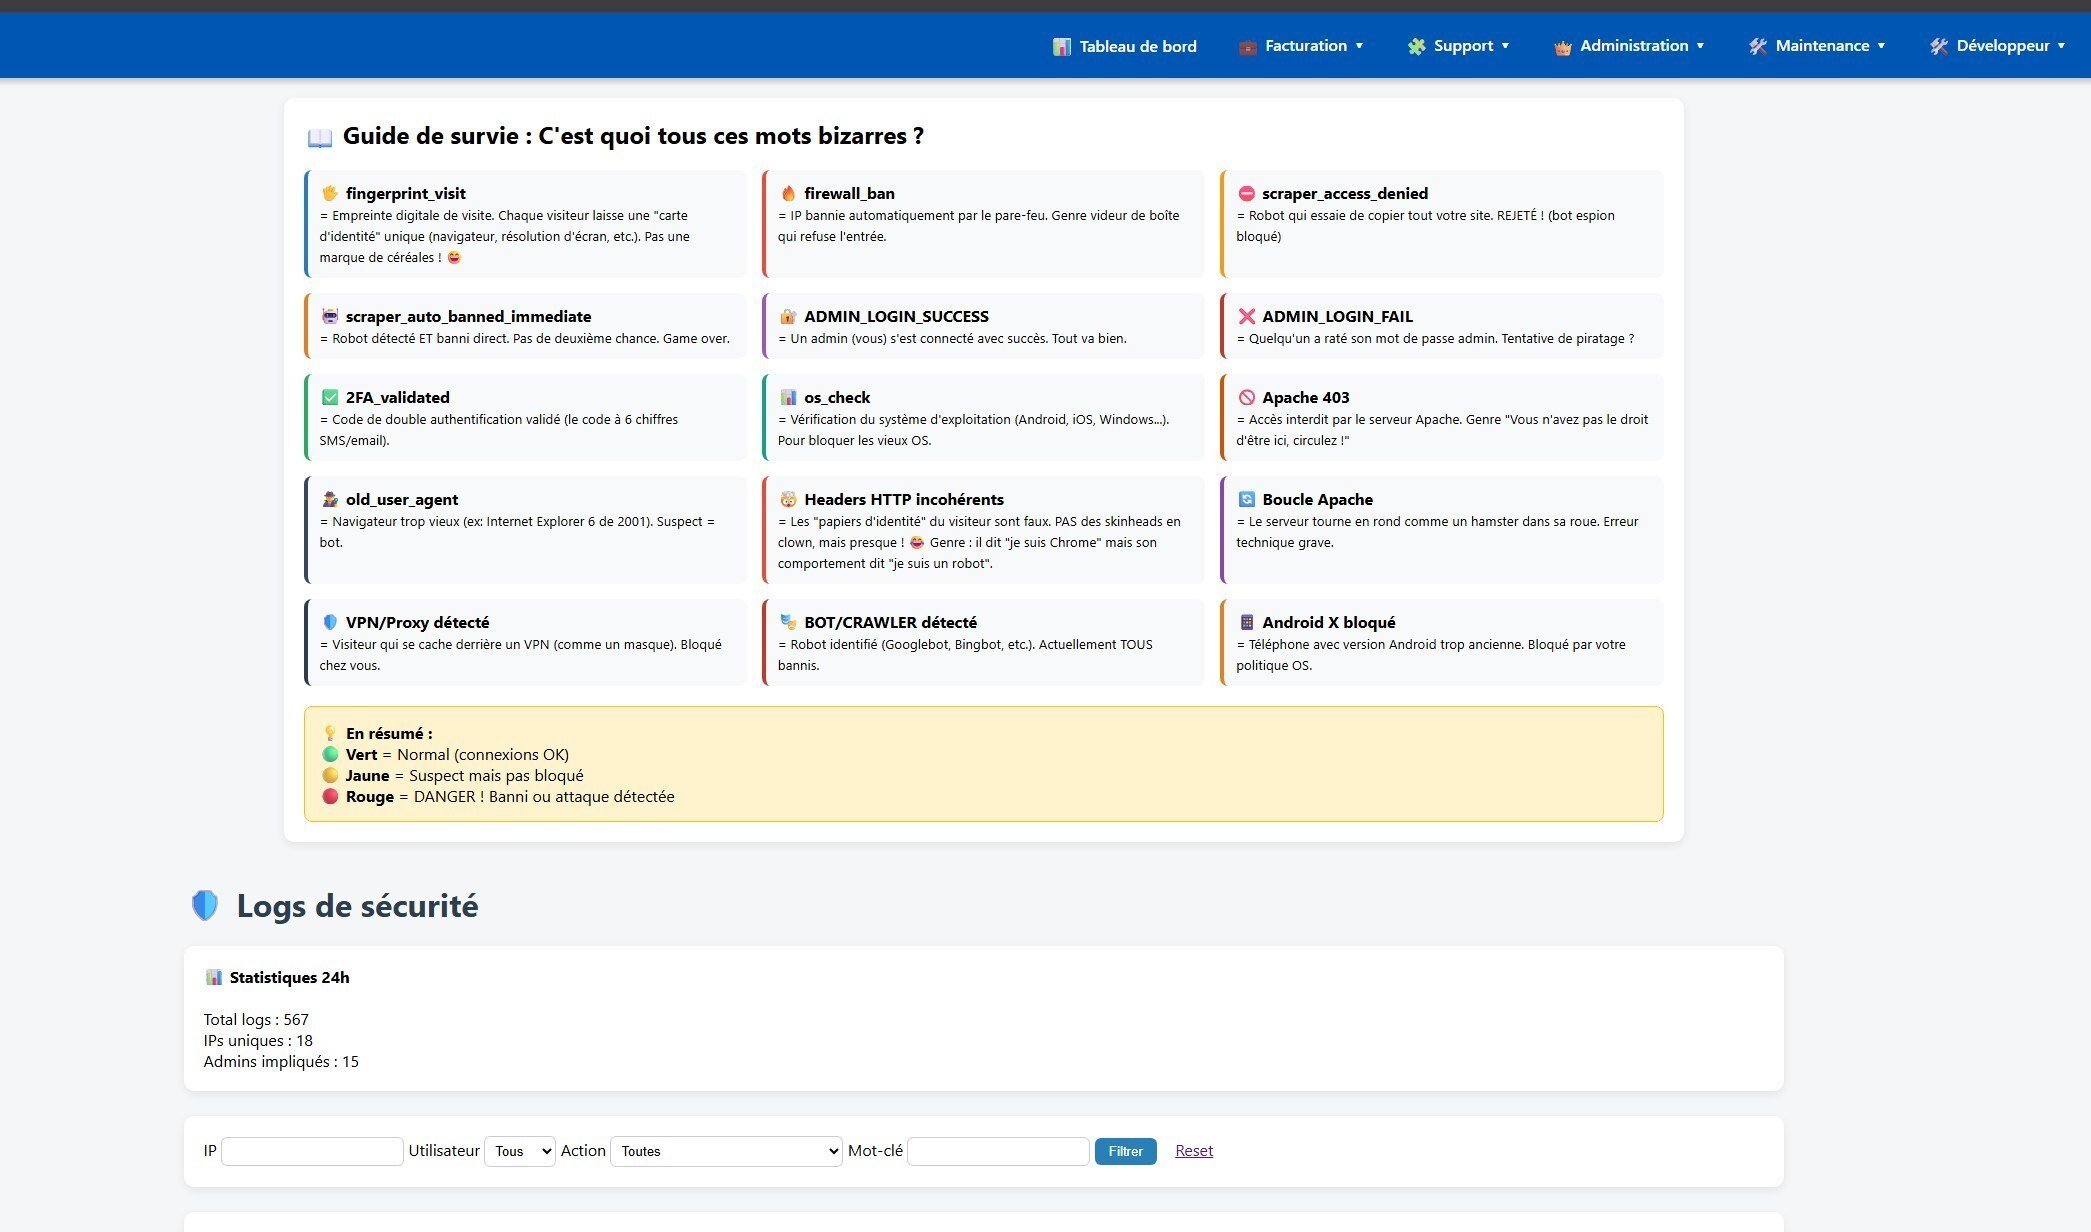Click the Filtrer button

pyautogui.click(x=1125, y=1151)
